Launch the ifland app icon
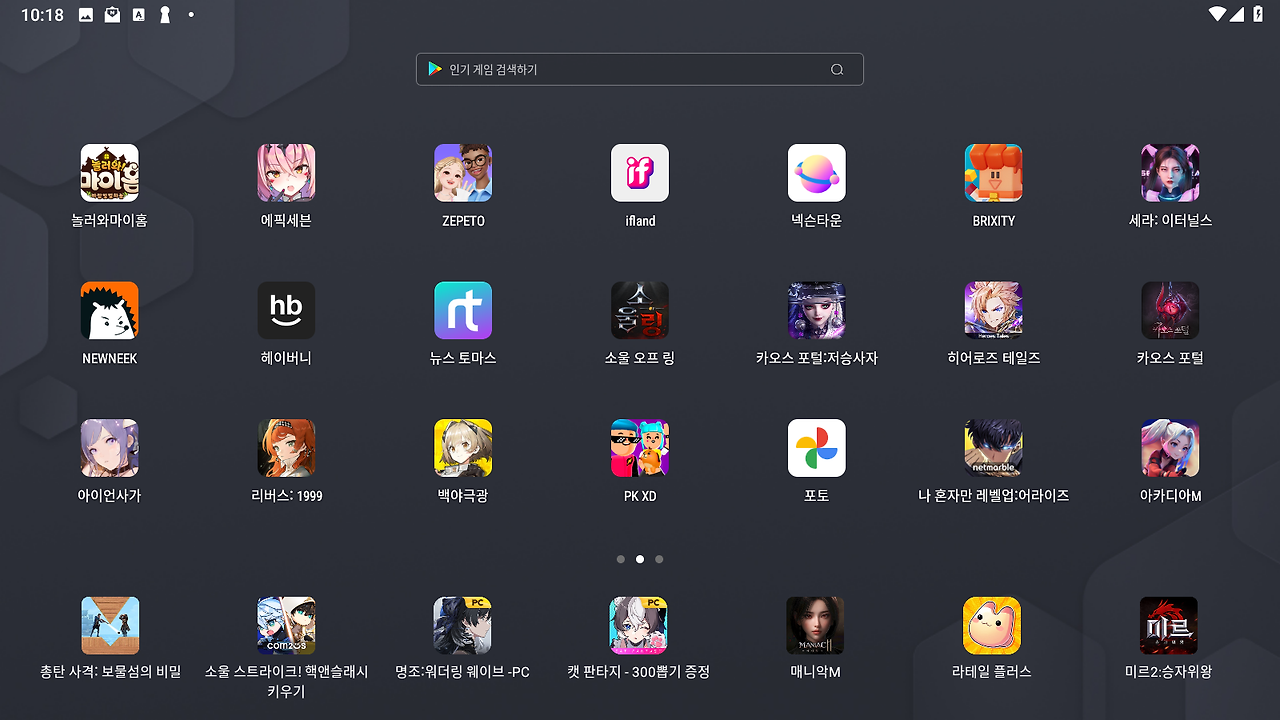1280x720 pixels. (640, 173)
